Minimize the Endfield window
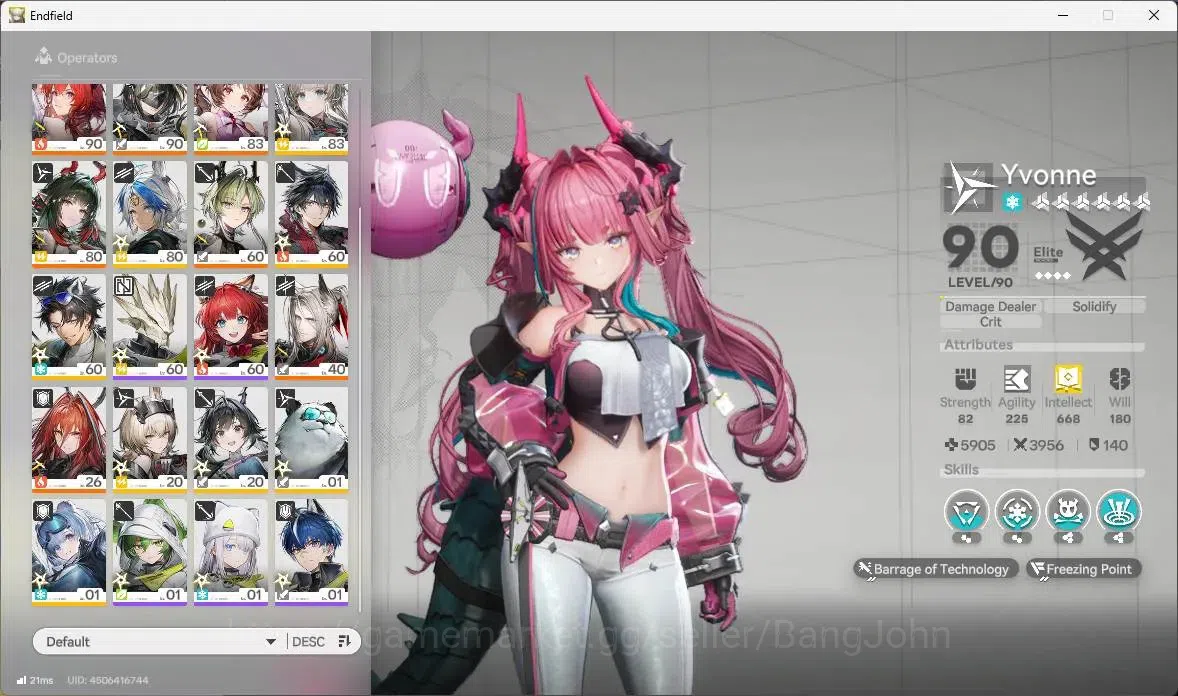Viewport: 1178px width, 696px height. coord(1062,15)
